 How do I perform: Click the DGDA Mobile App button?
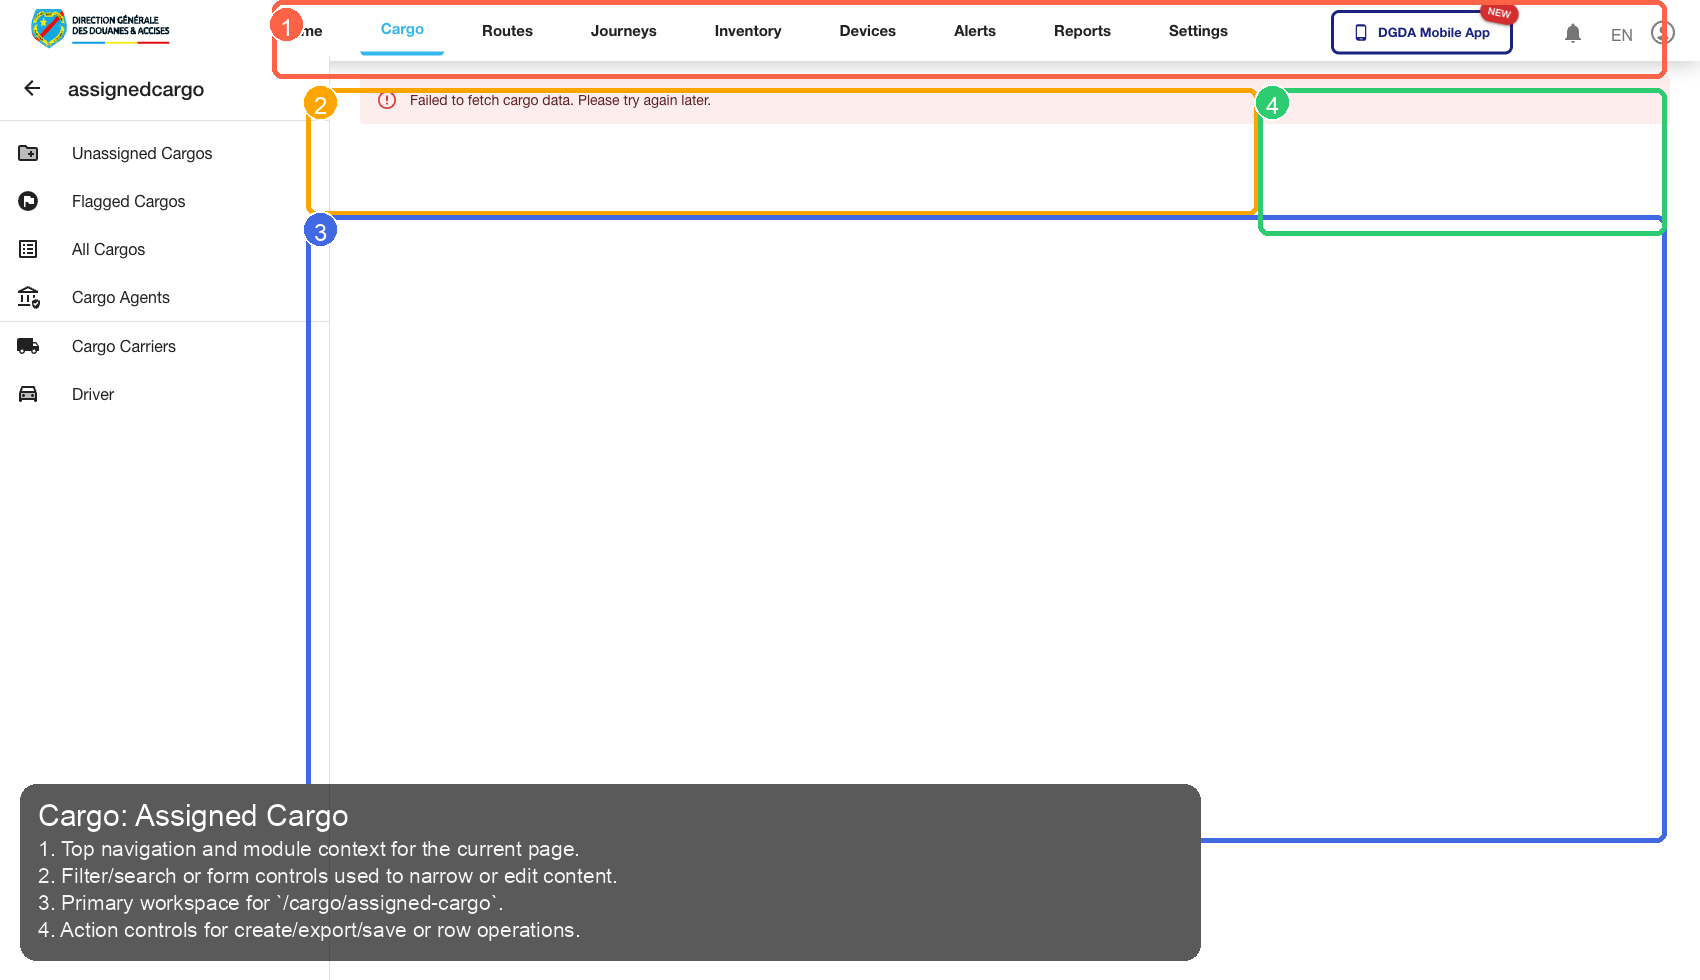(1421, 32)
